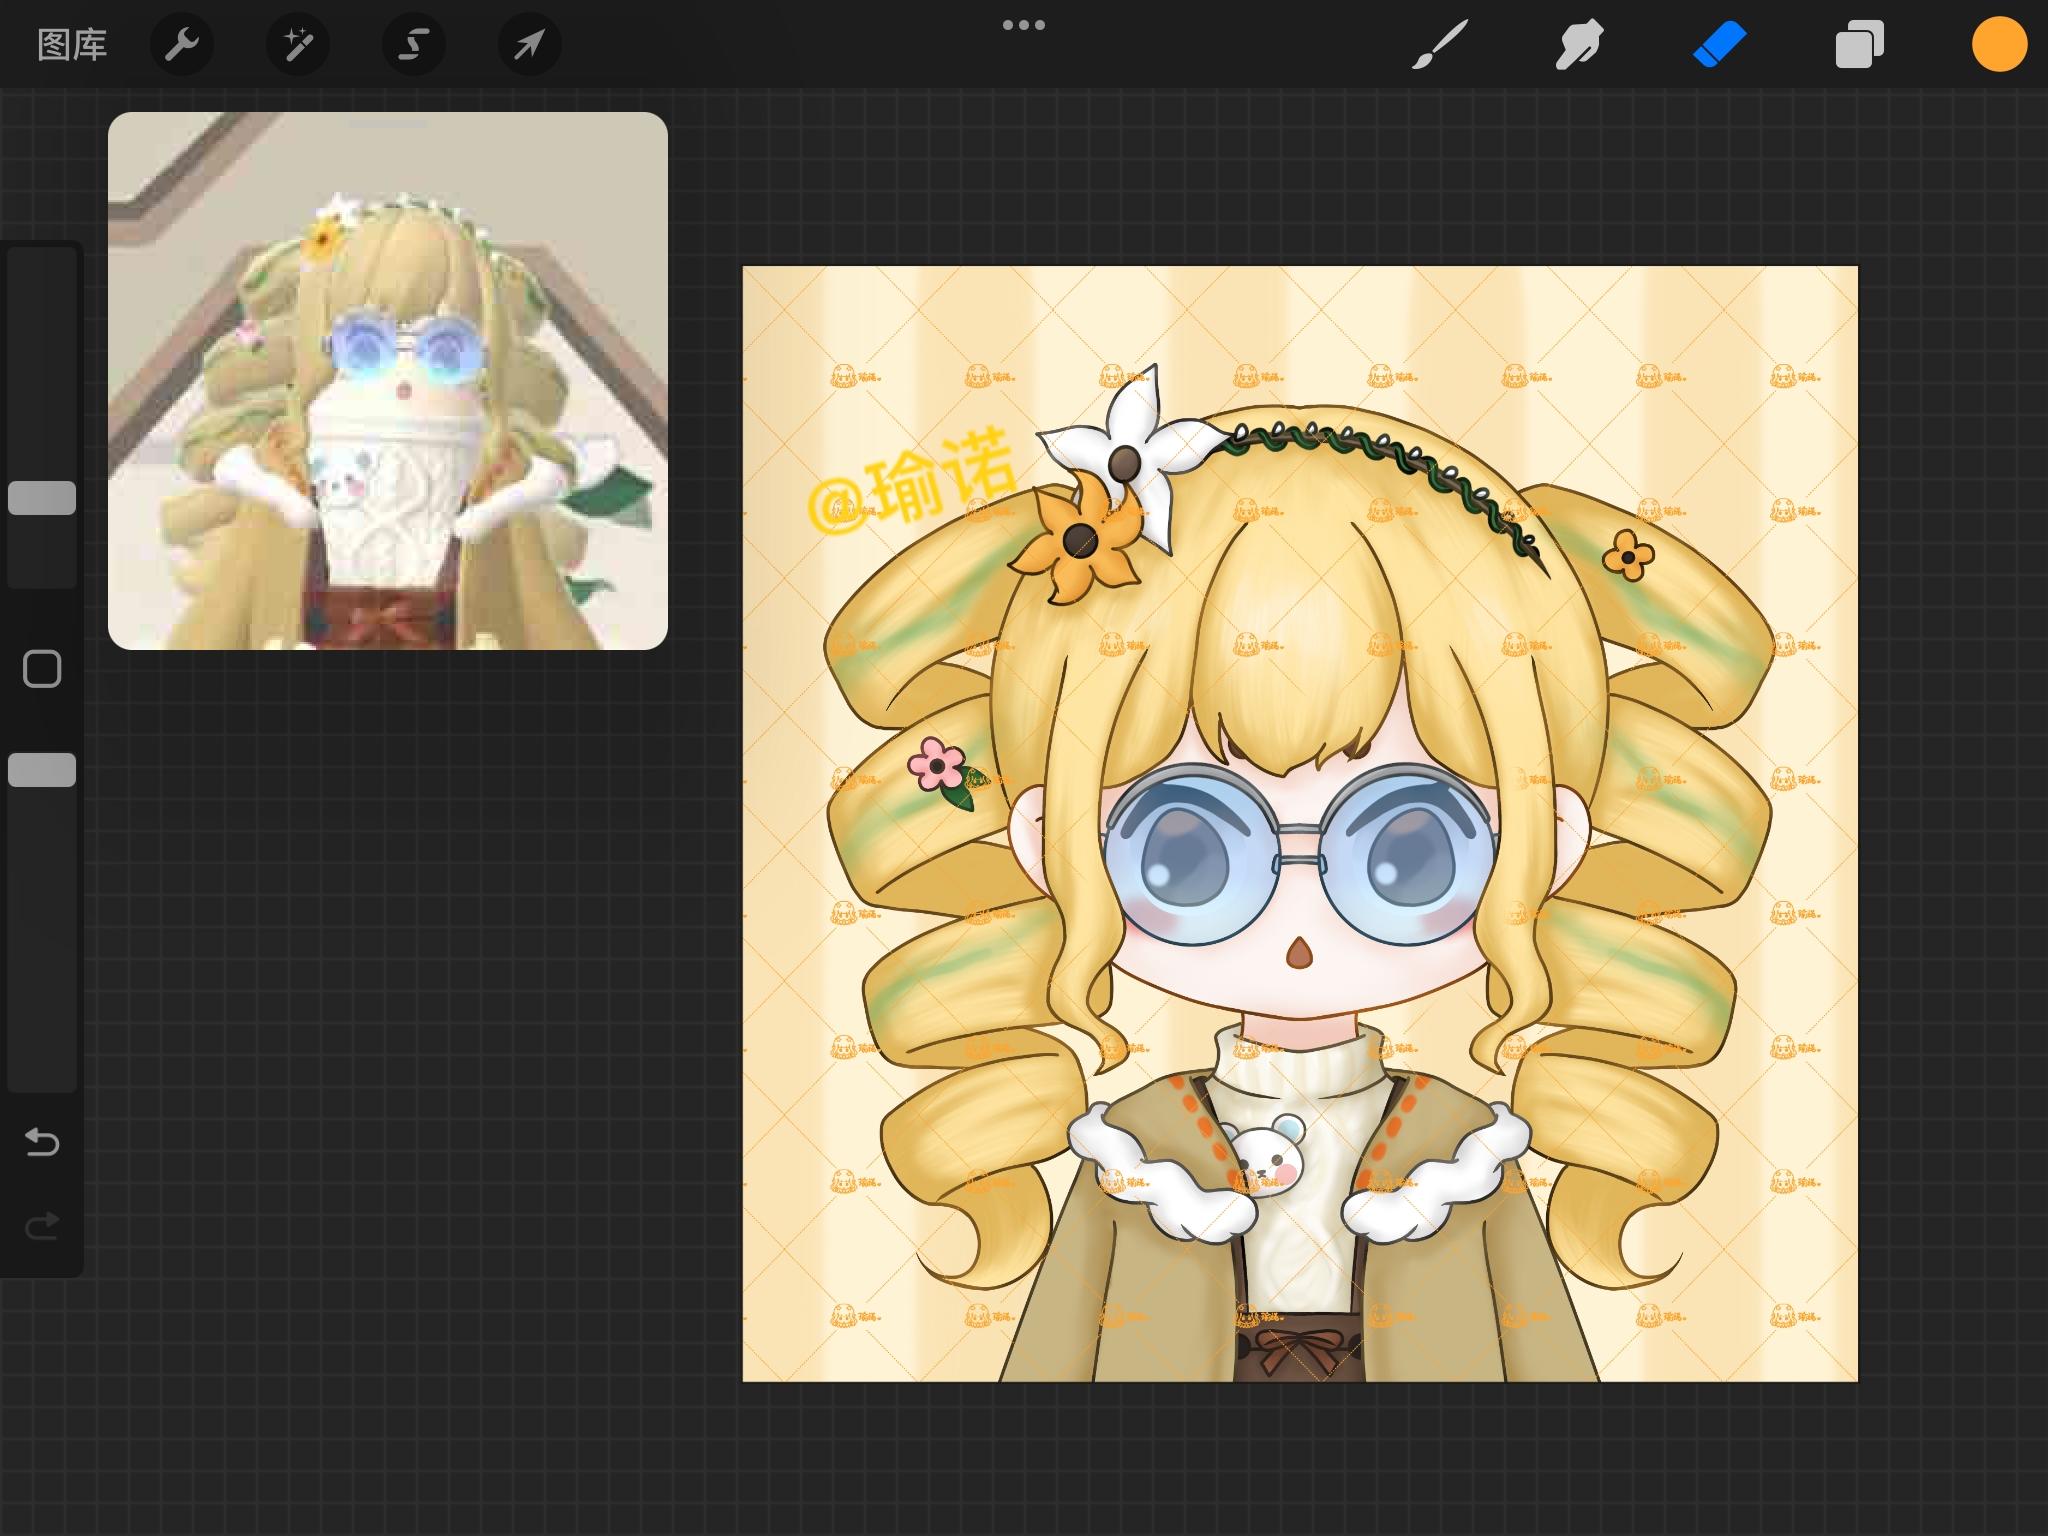Open the Adjustments magic wand menu

(298, 45)
